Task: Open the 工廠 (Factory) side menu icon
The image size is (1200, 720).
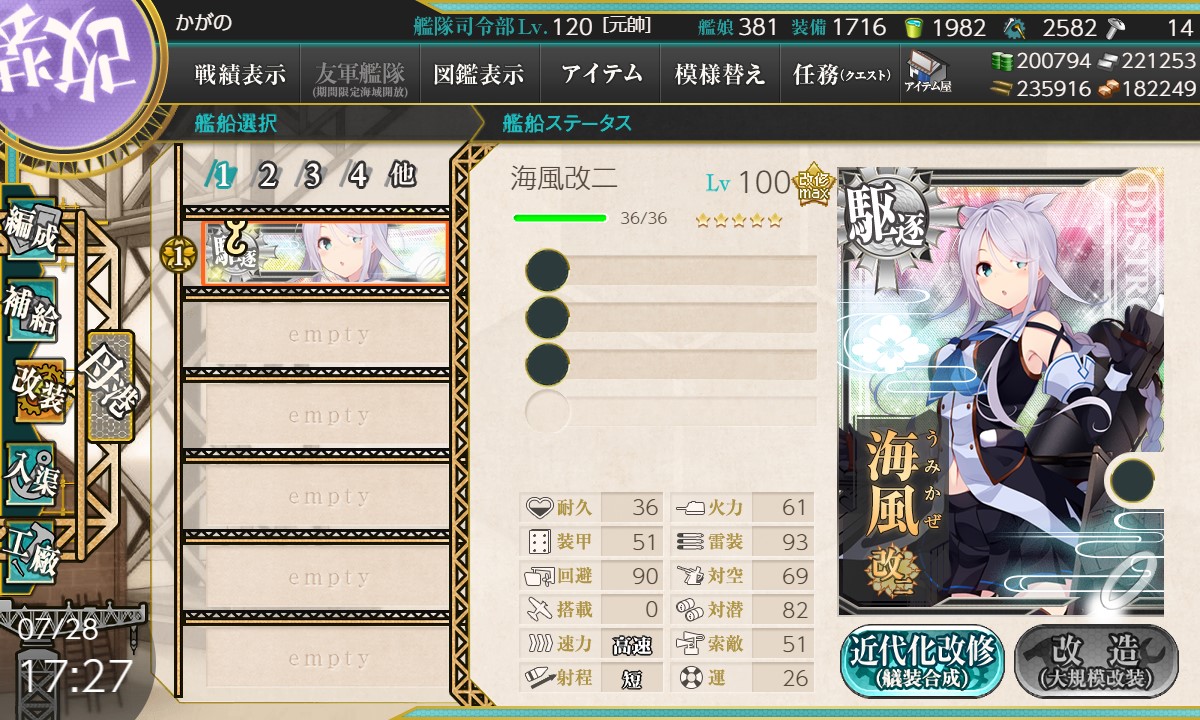Action: click(x=32, y=550)
